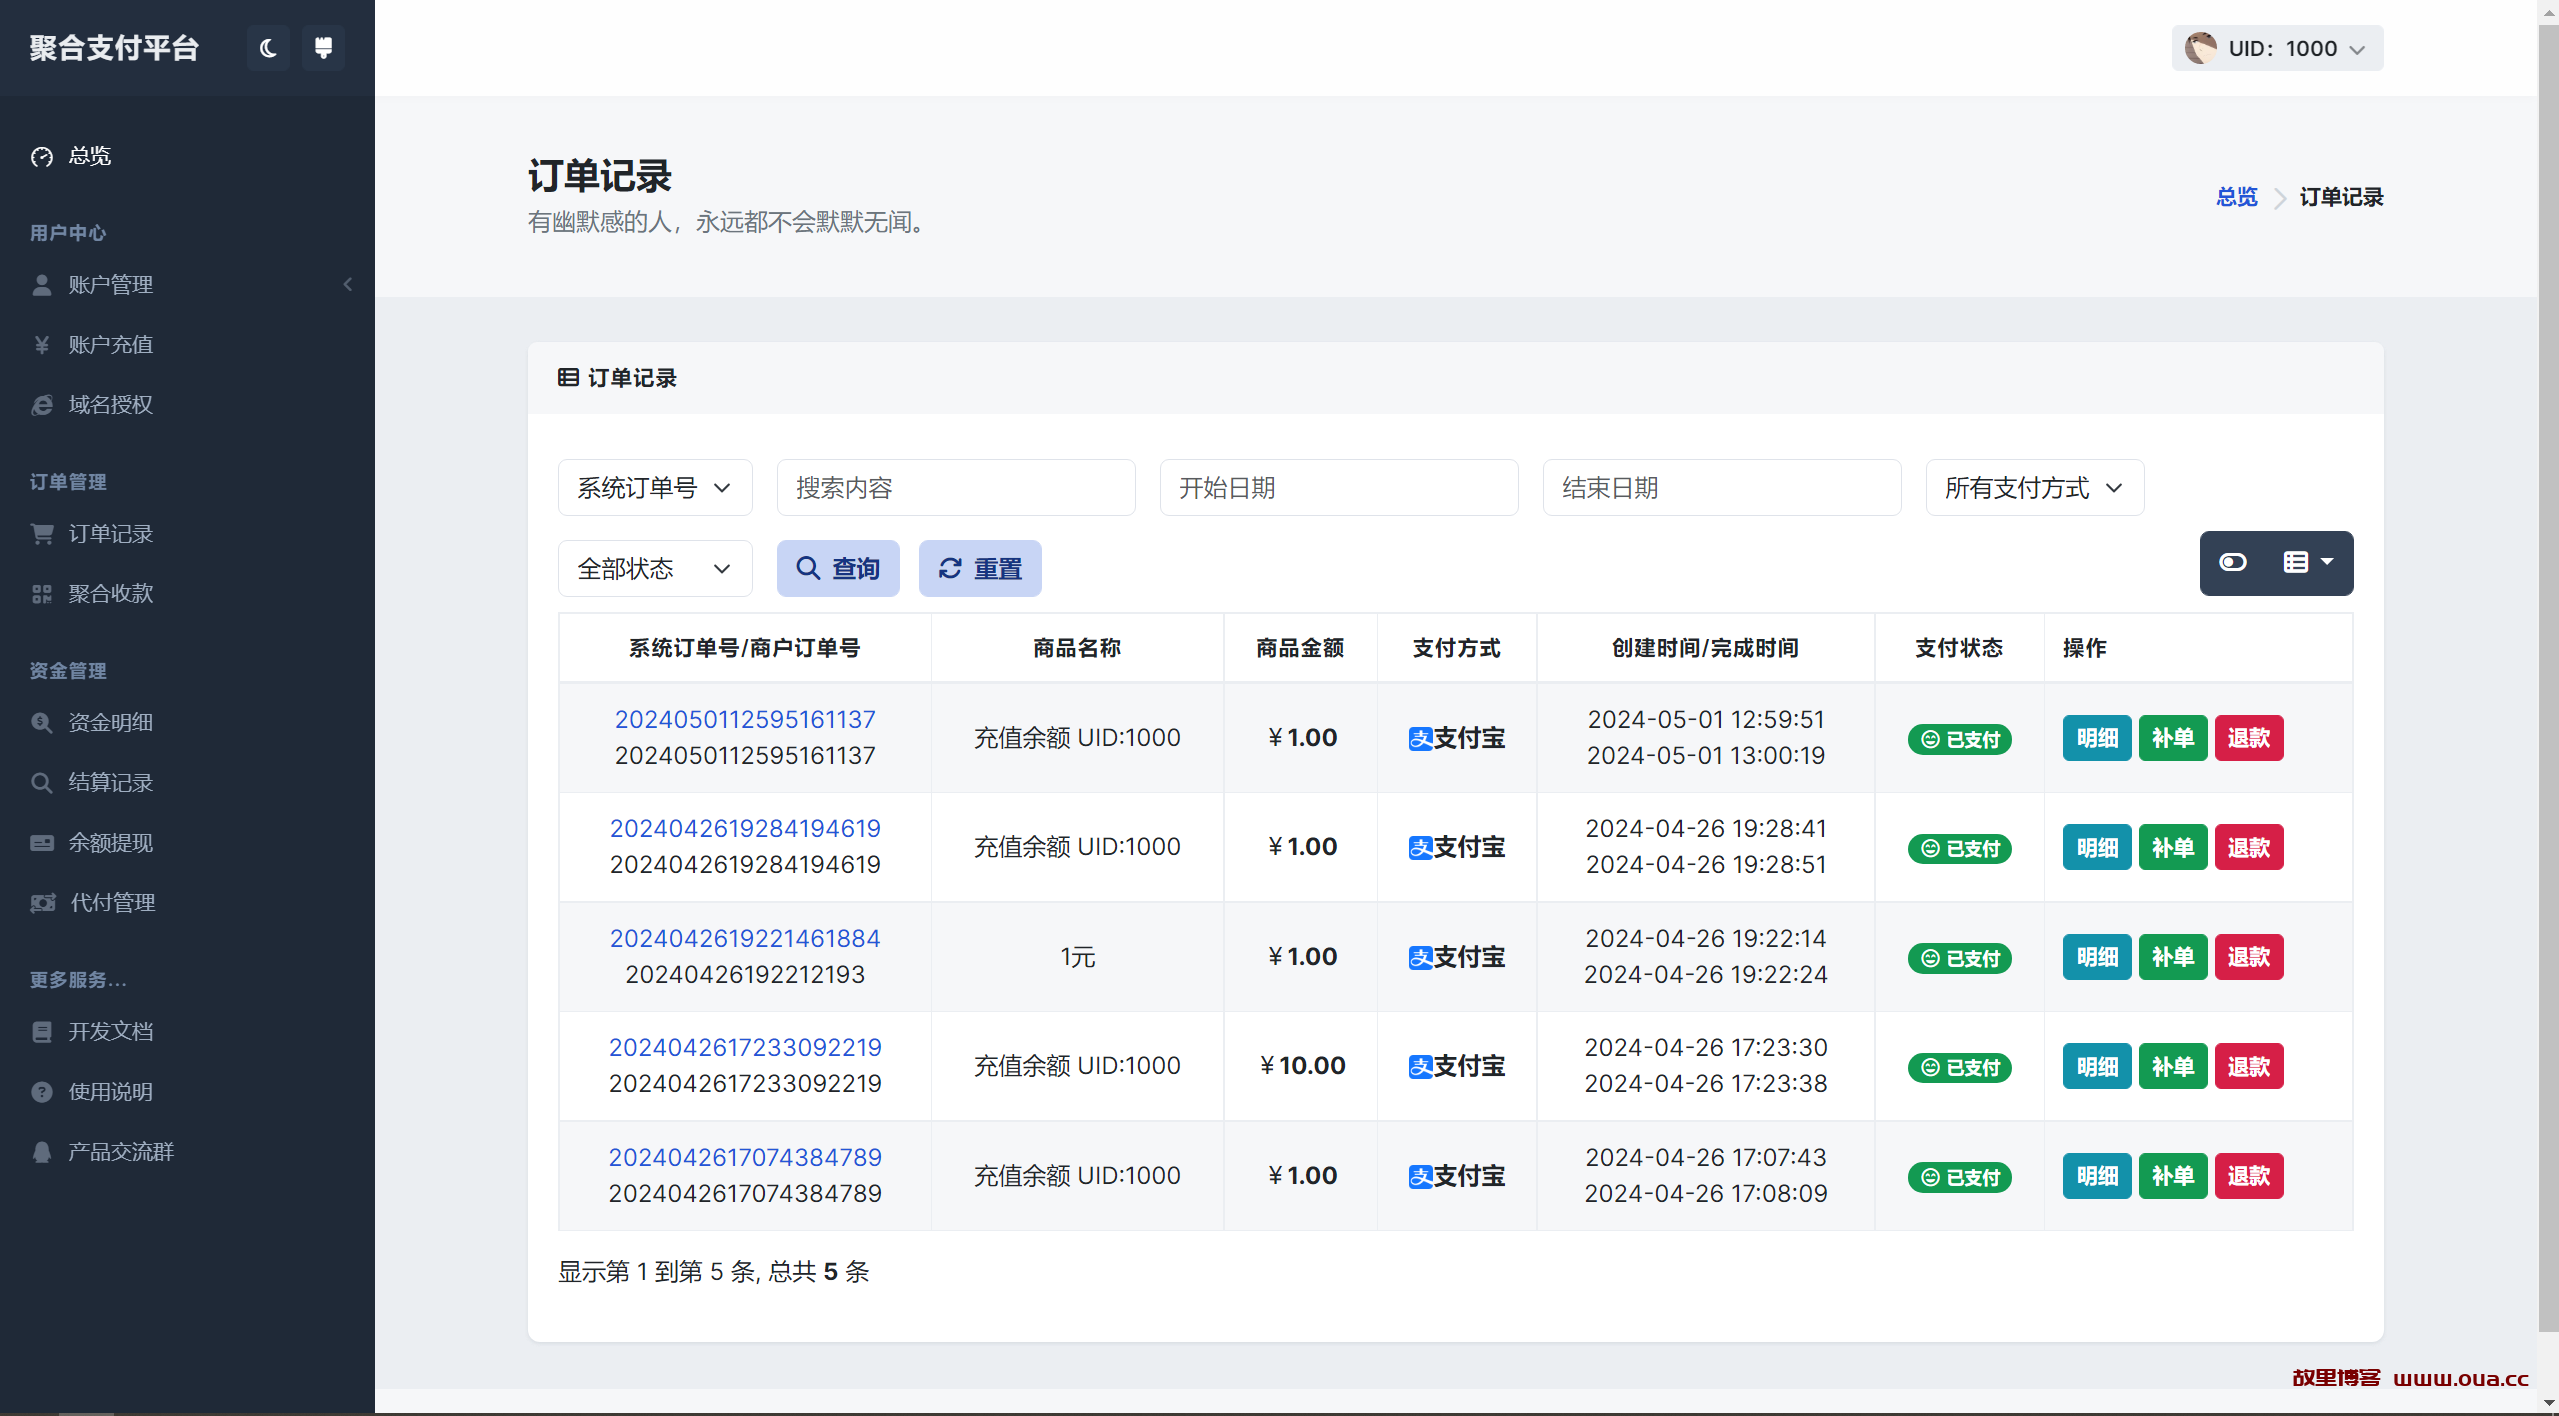The height and width of the screenshot is (1416, 2559).
Task: Open theme settings via the paintbrush icon
Action: (322, 47)
